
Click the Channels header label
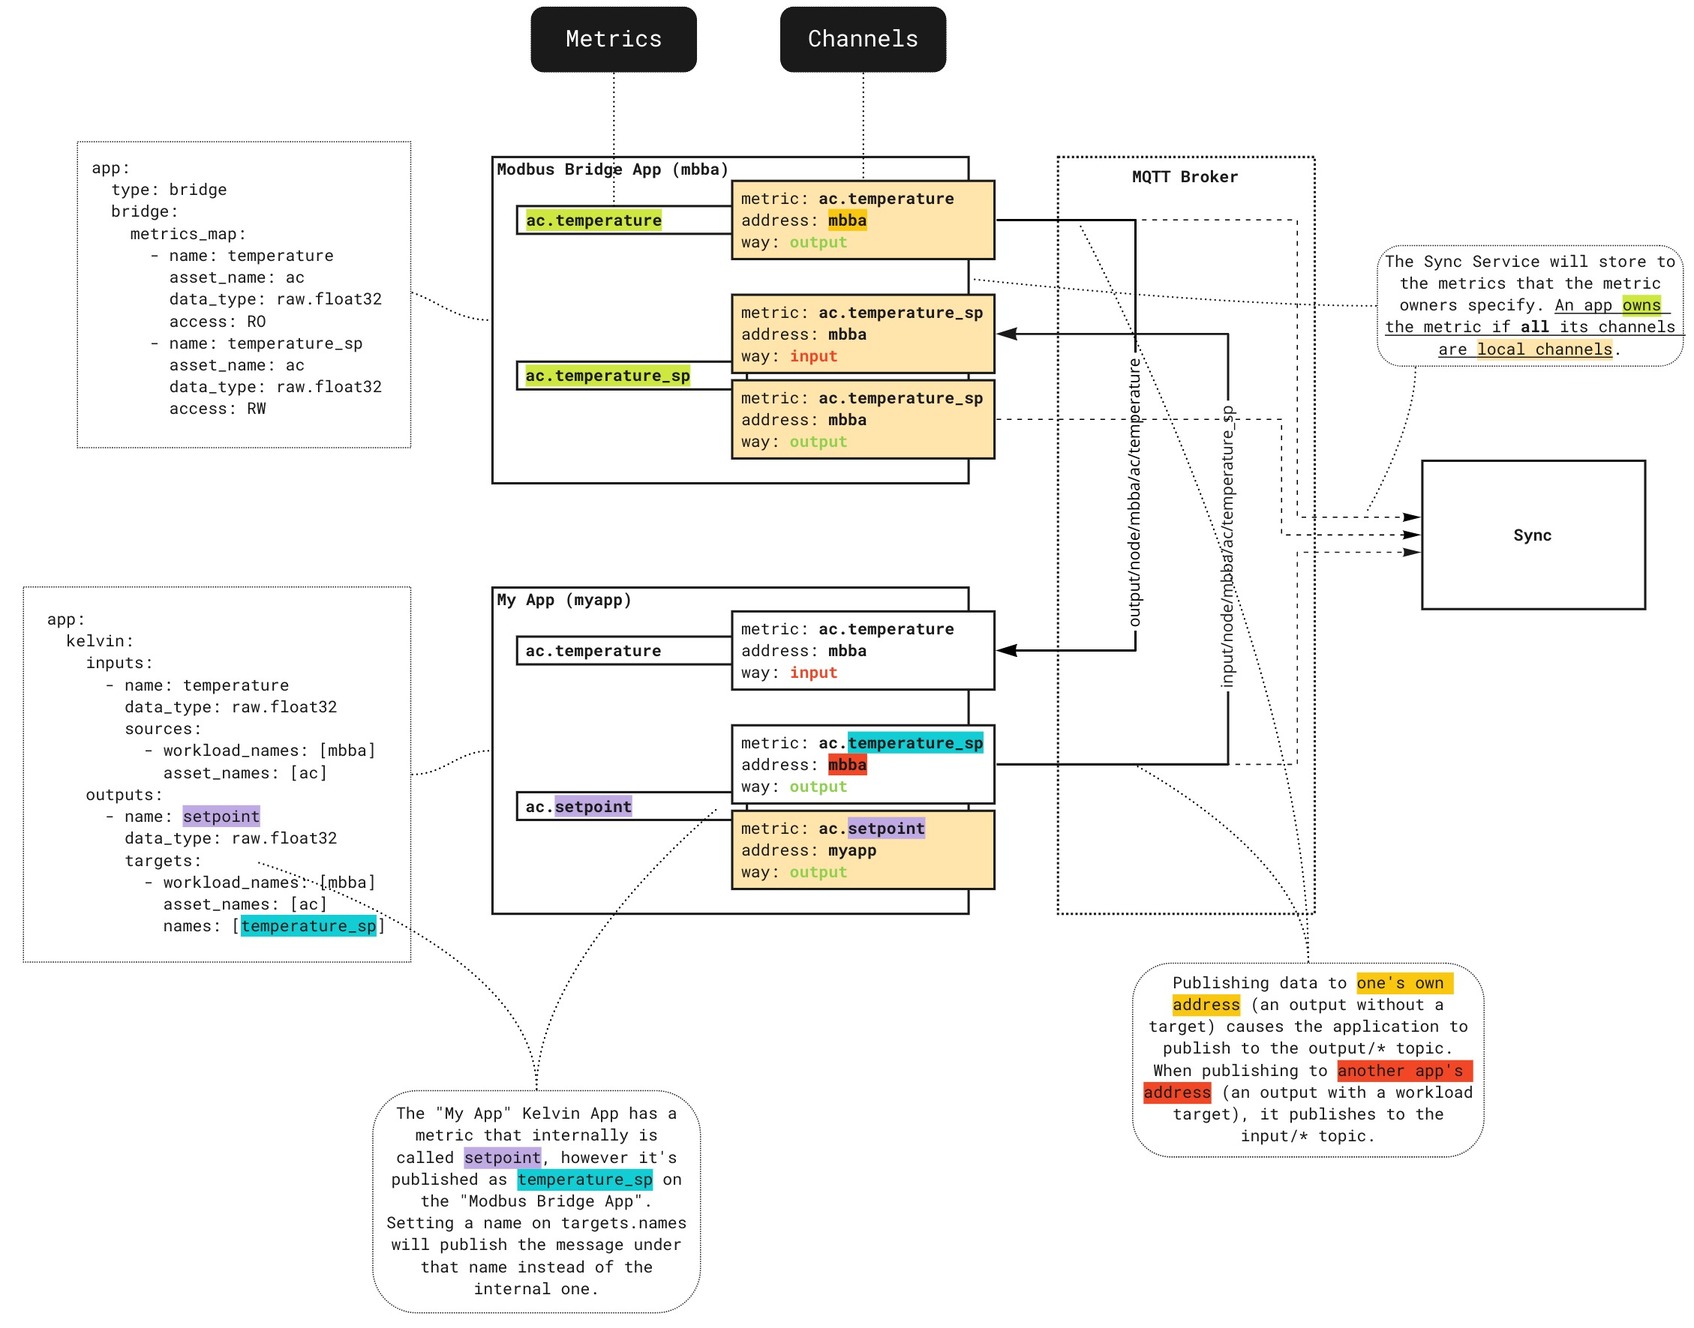point(862,39)
